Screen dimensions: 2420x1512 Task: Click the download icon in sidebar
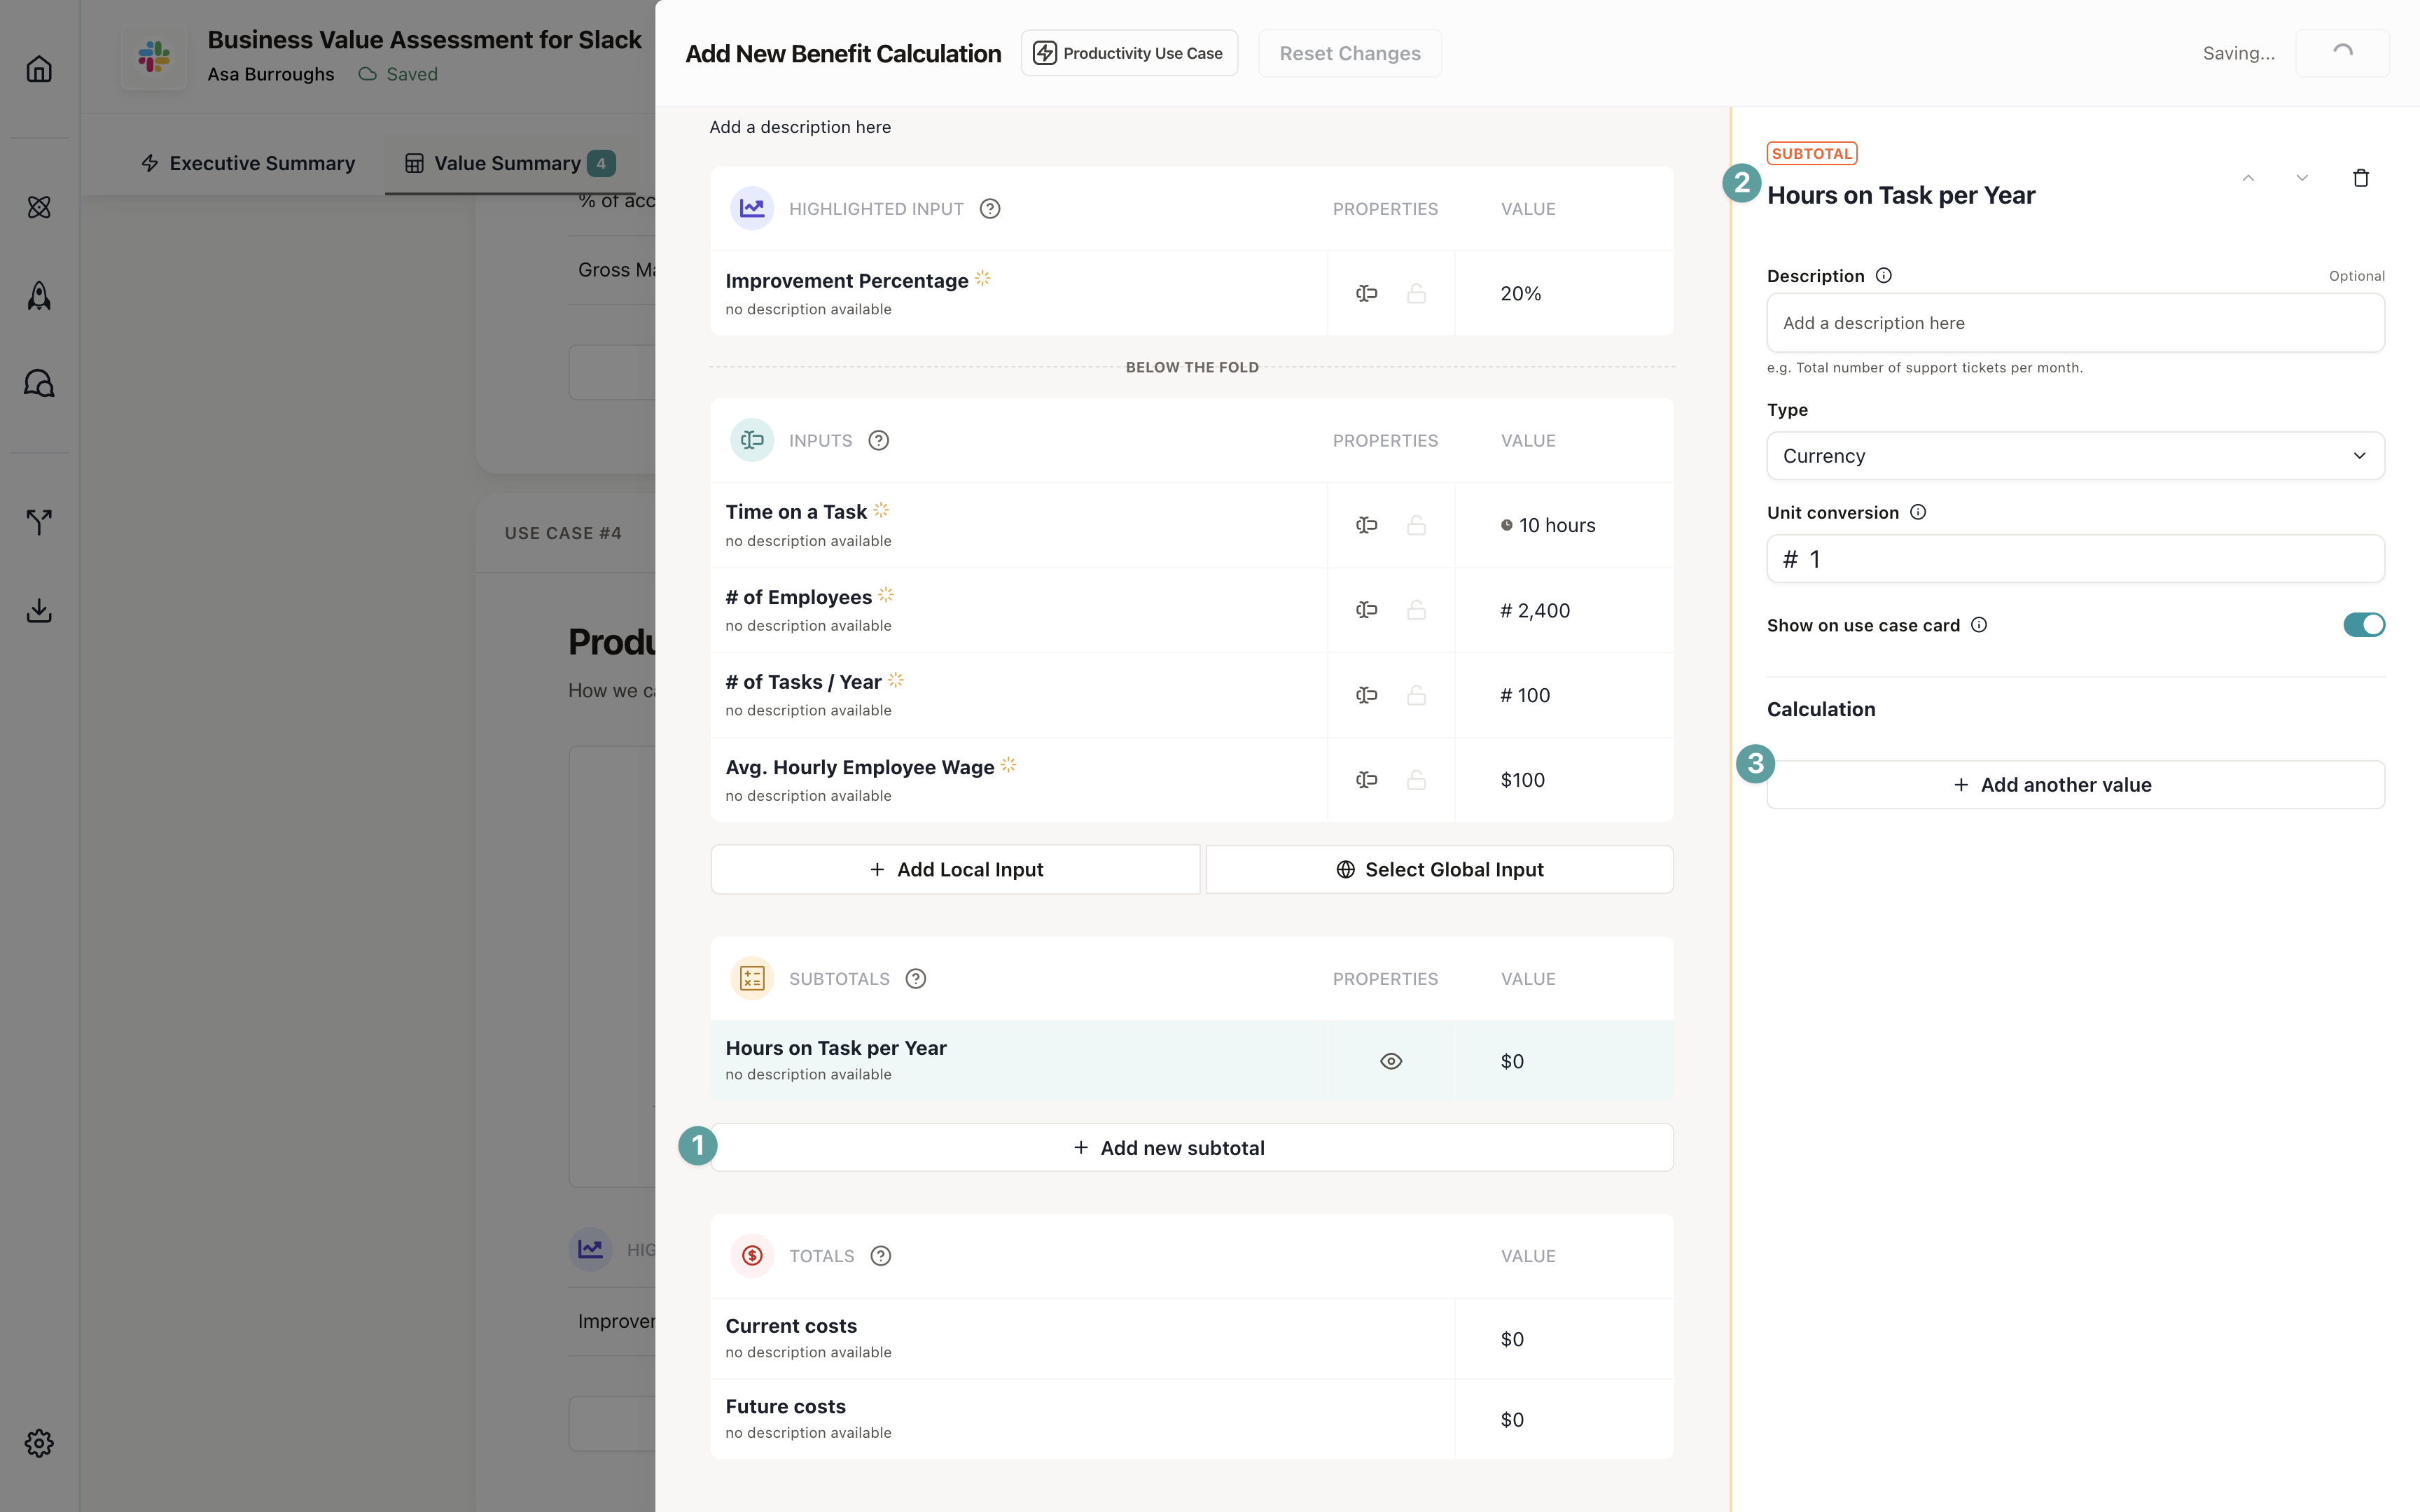click(39, 610)
